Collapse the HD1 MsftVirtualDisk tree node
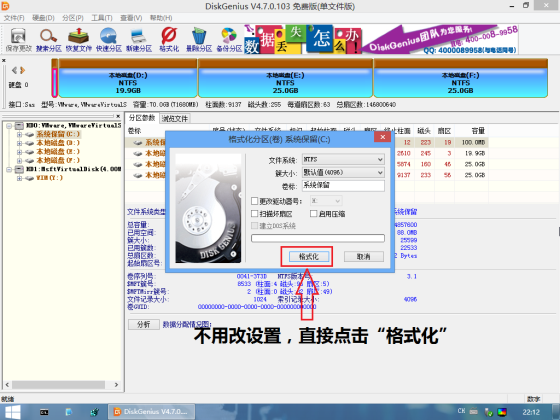 pos(9,169)
